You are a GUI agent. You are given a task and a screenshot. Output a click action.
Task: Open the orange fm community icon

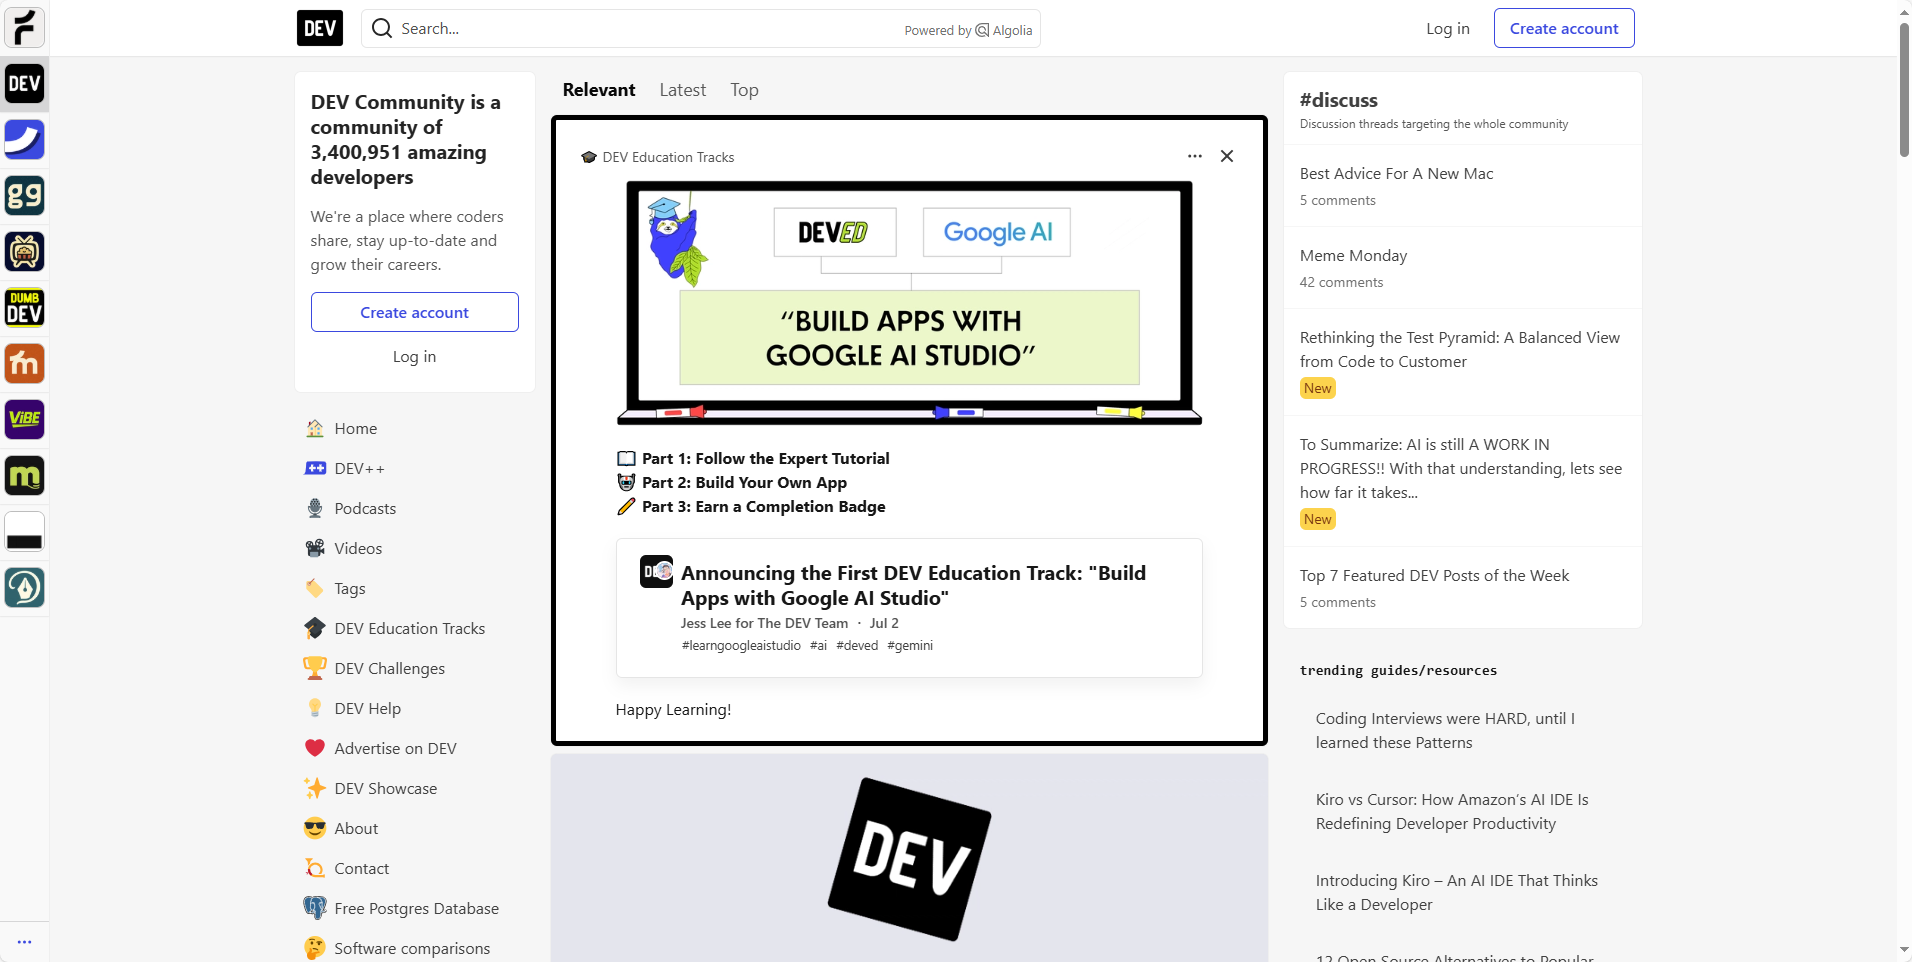[24, 364]
